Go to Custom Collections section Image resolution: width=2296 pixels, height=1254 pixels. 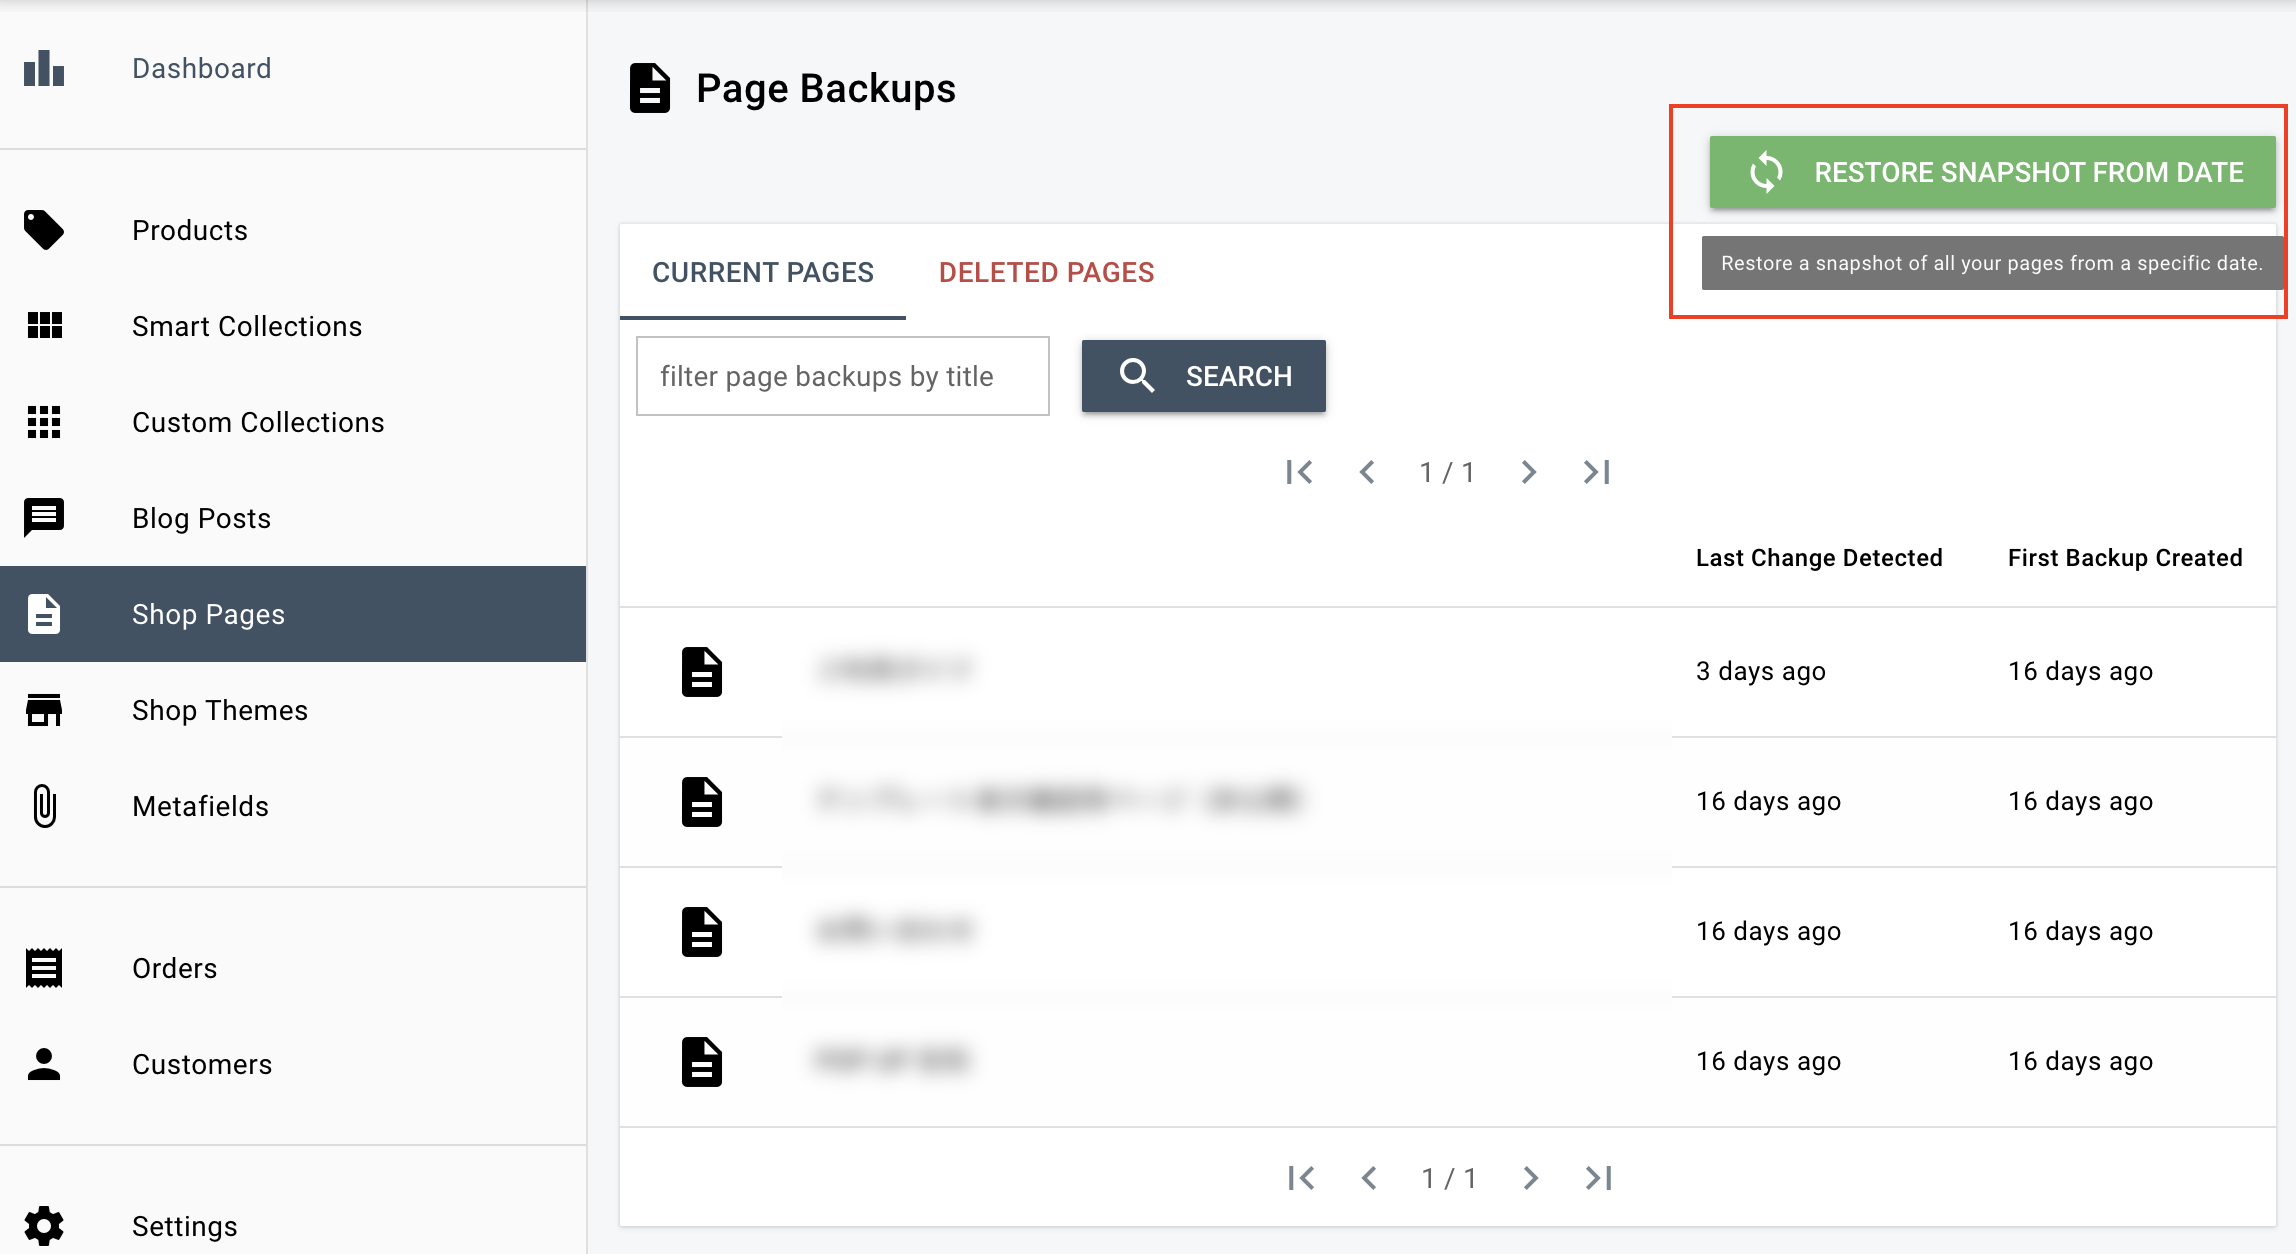293,422
